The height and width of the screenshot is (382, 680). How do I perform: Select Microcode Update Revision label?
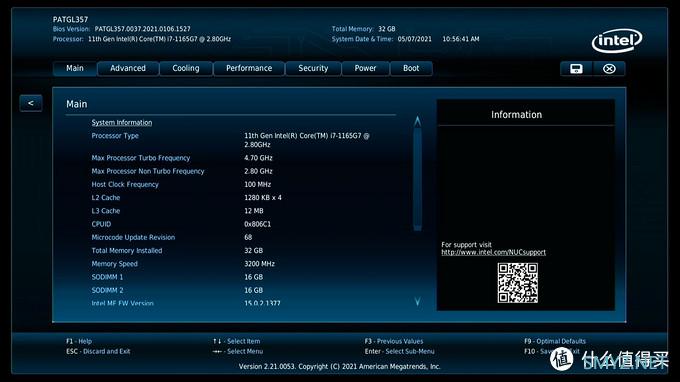click(x=133, y=237)
